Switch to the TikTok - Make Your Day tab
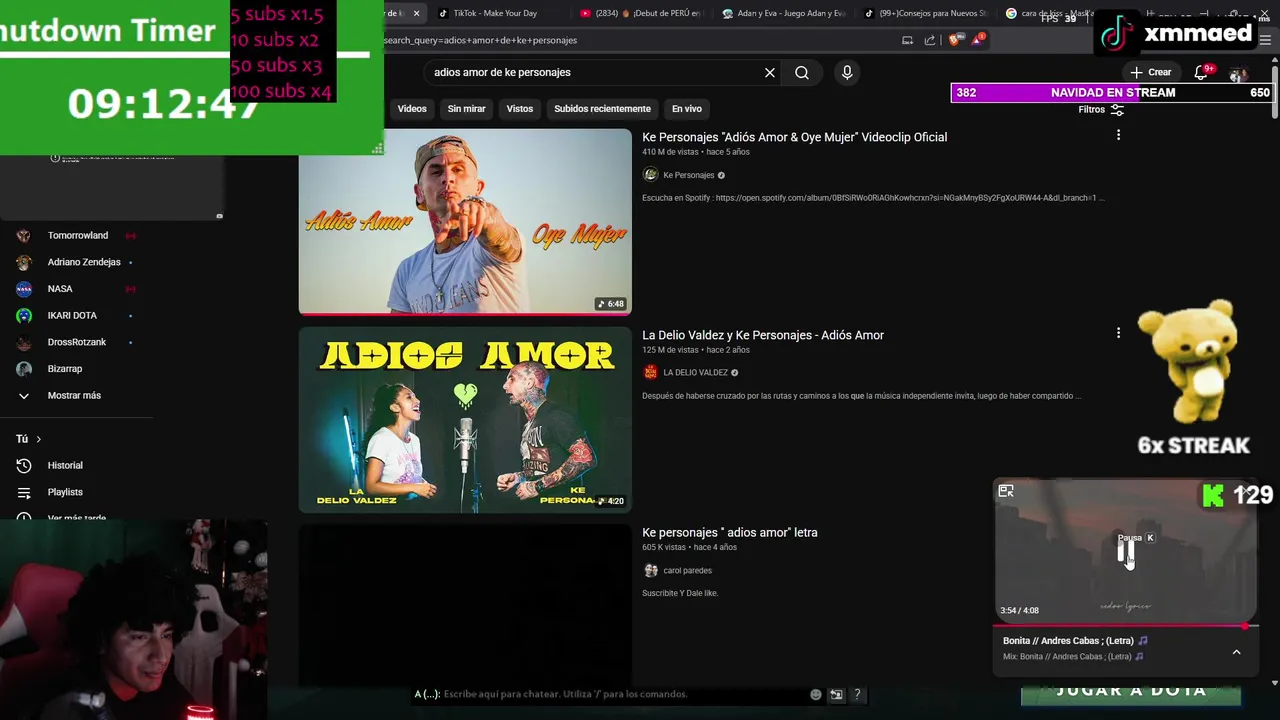The height and width of the screenshot is (720, 1280). pyautogui.click(x=495, y=14)
